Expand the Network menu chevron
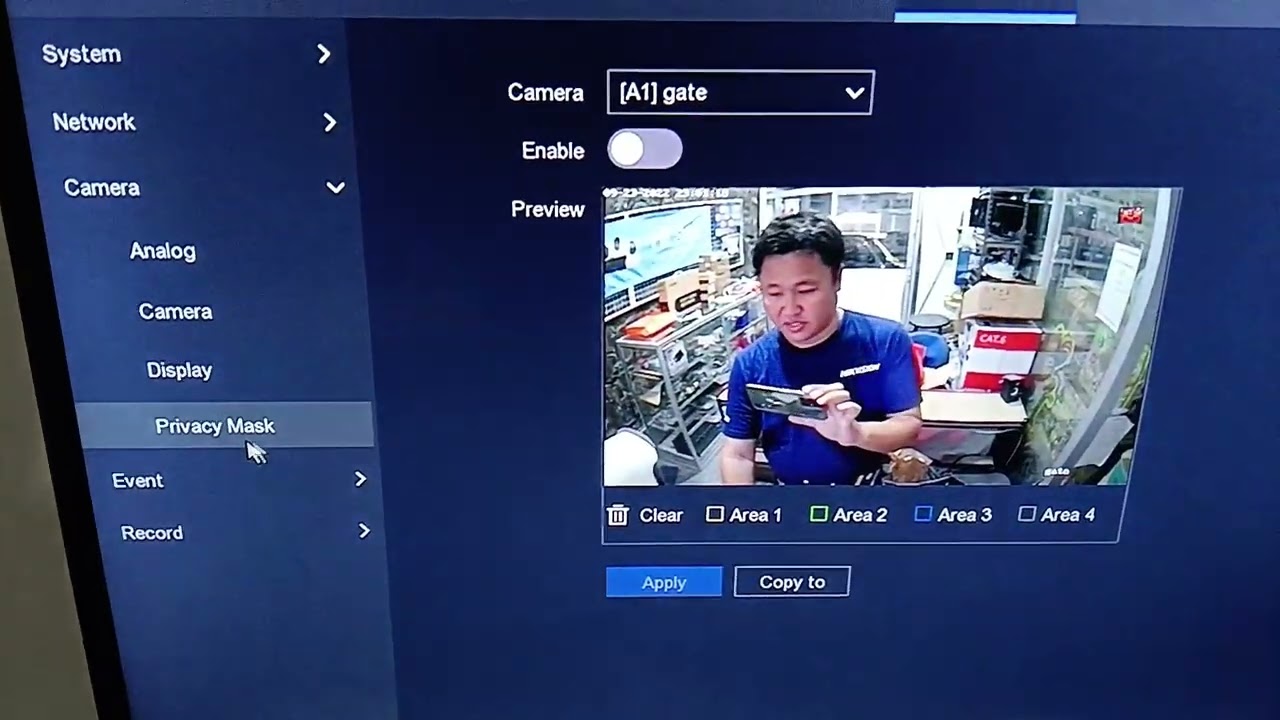The image size is (1280, 720). 330,122
